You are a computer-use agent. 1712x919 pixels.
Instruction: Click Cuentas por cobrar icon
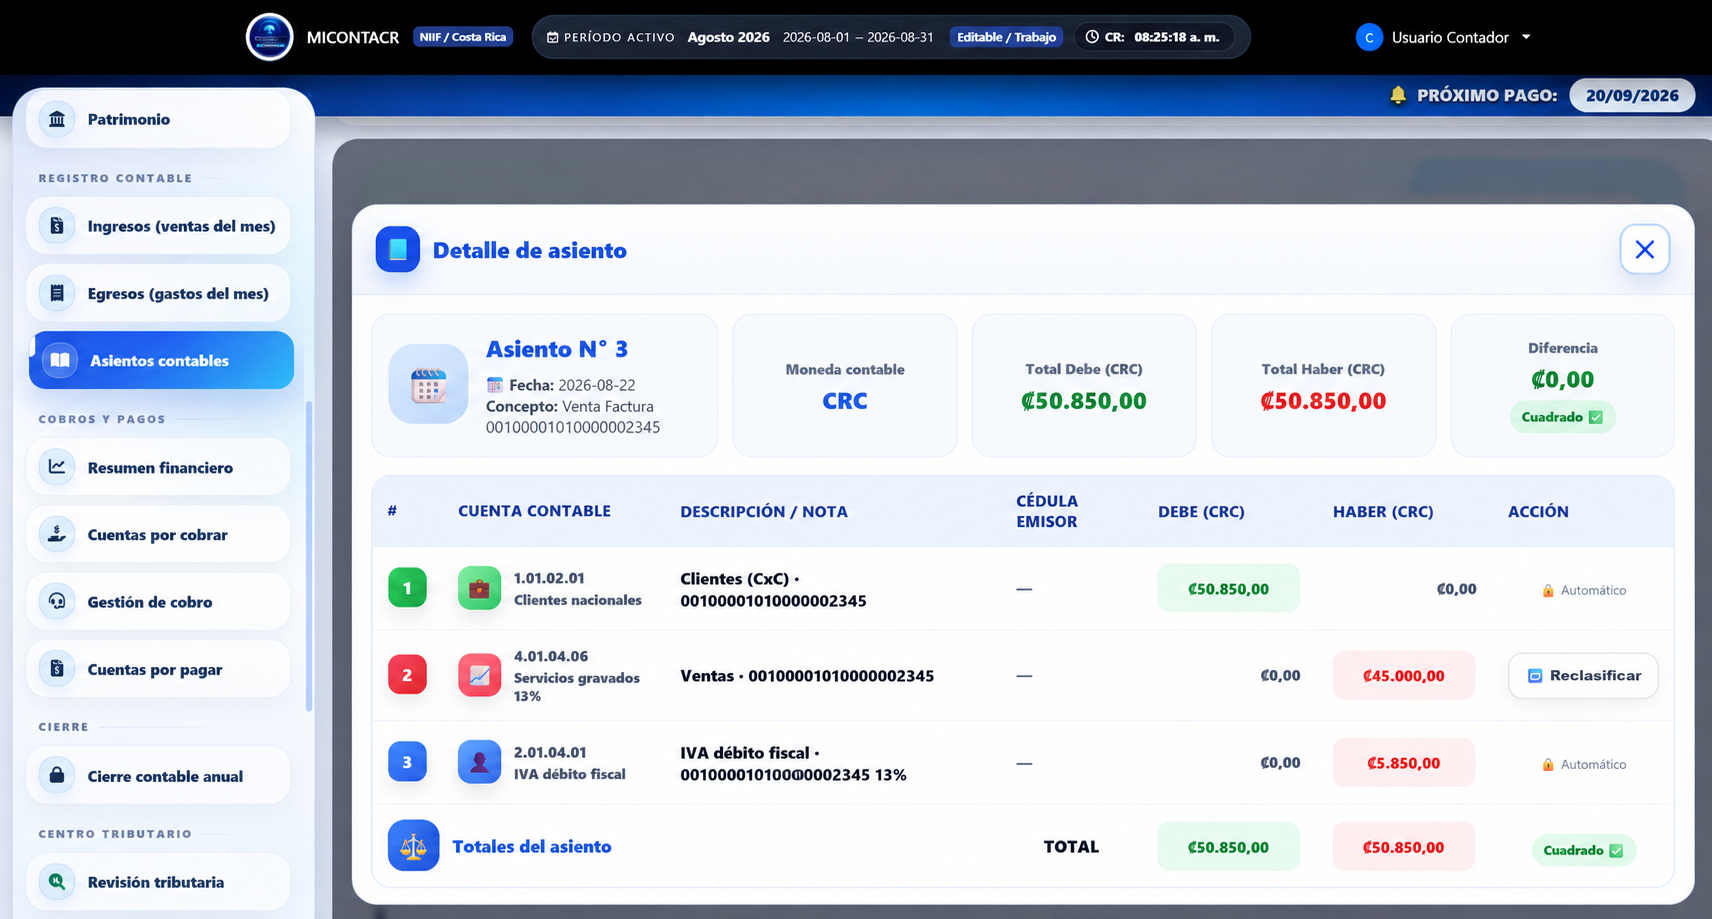pyautogui.click(x=57, y=534)
